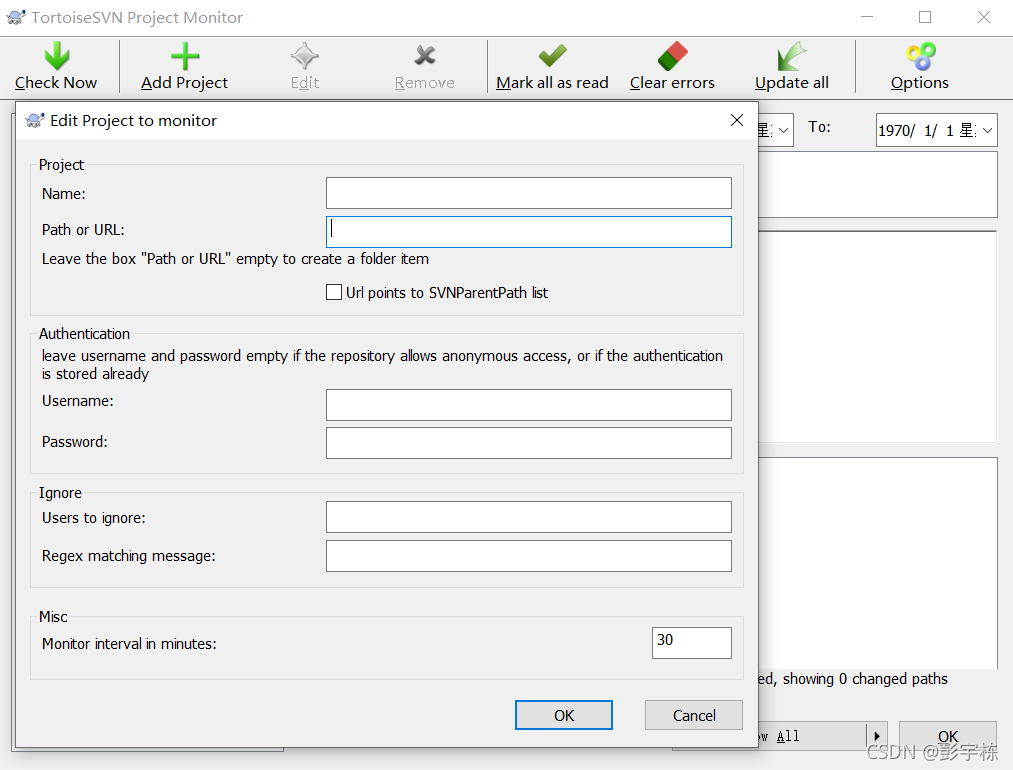Enable Url points to SVNParentPath list
This screenshot has height=770, width=1013.
[x=334, y=293]
